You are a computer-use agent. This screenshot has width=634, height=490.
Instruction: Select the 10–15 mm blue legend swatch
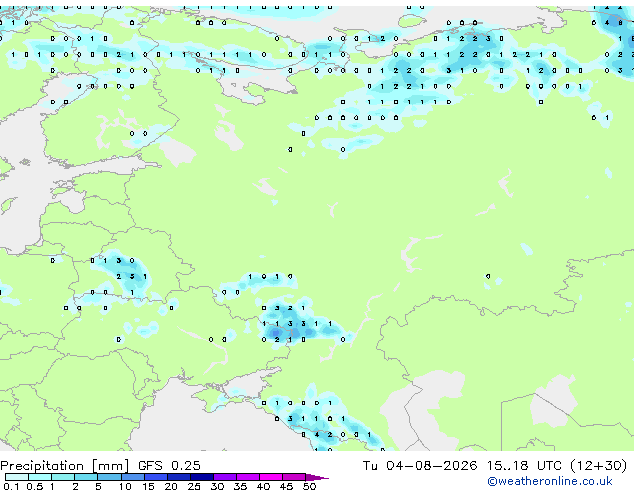pos(132,477)
